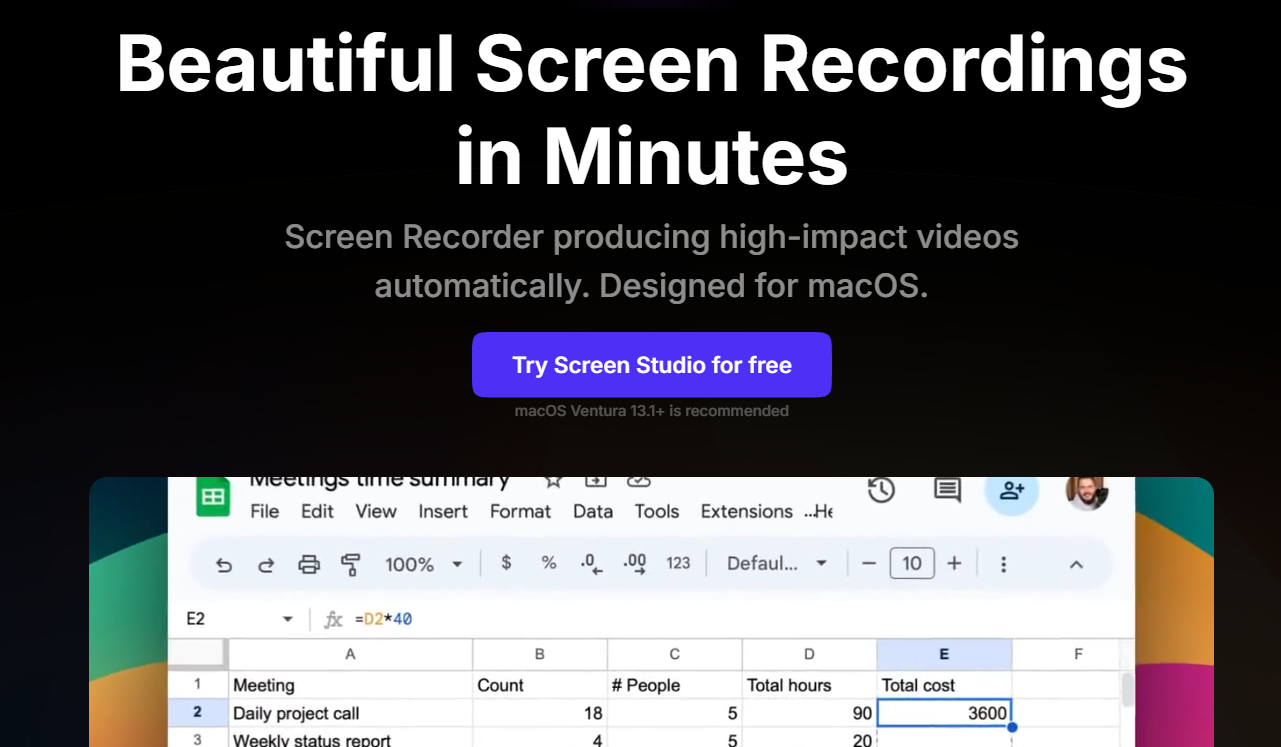The height and width of the screenshot is (747, 1281).
Task: Open the 123 number format menu
Action: 679,563
